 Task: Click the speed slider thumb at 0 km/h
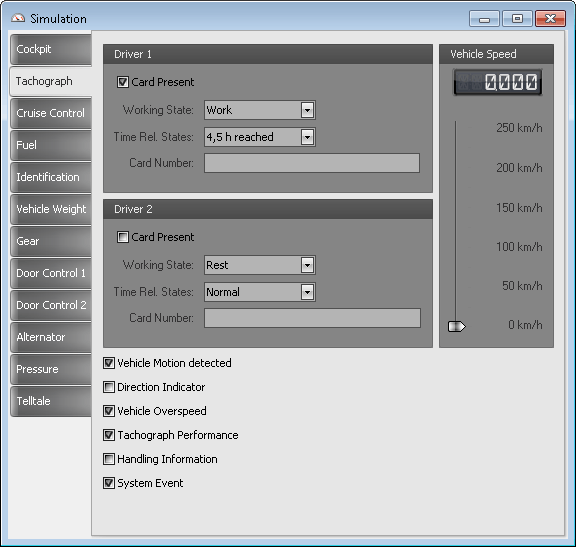point(457,326)
